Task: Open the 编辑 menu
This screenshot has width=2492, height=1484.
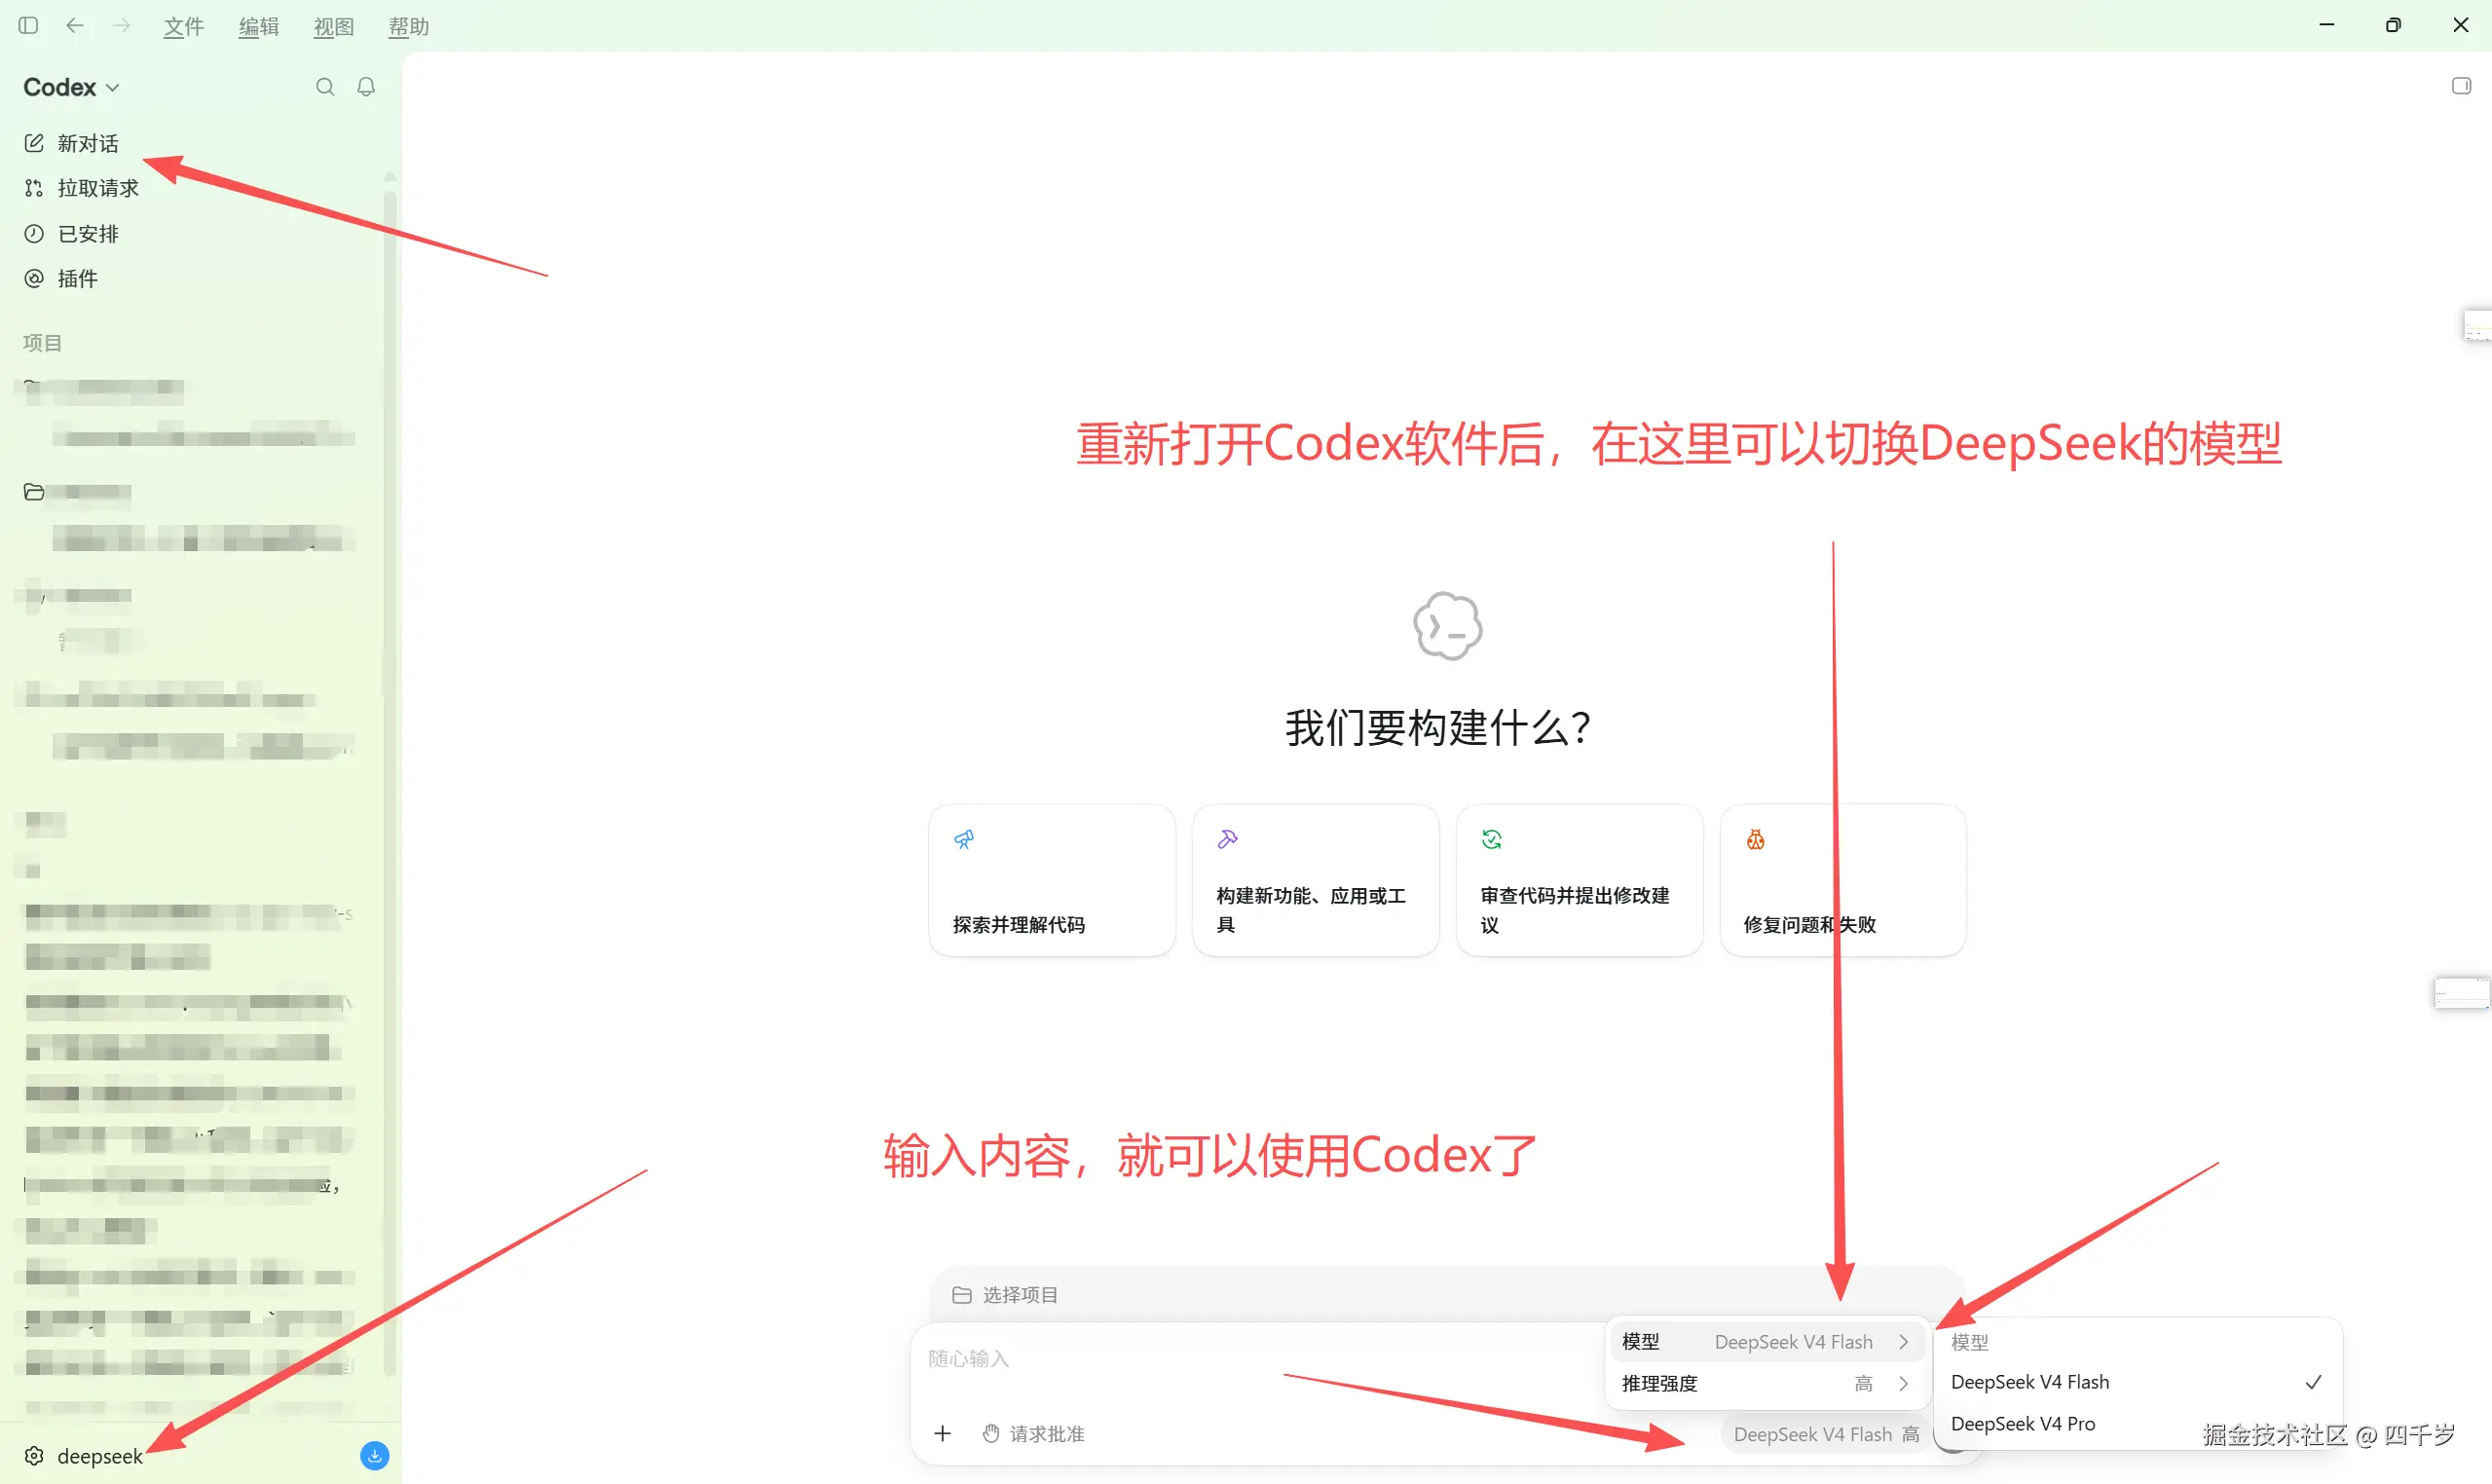Action: [258, 26]
